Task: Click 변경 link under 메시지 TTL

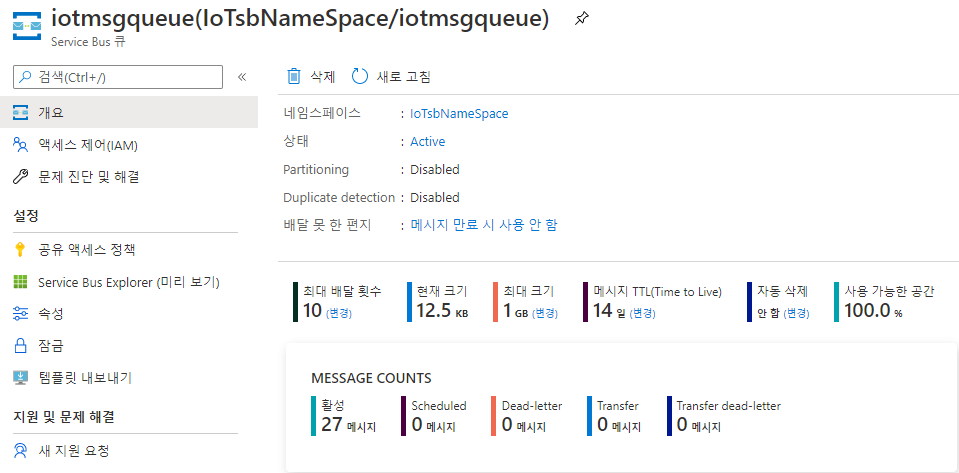Action: pyautogui.click(x=642, y=313)
